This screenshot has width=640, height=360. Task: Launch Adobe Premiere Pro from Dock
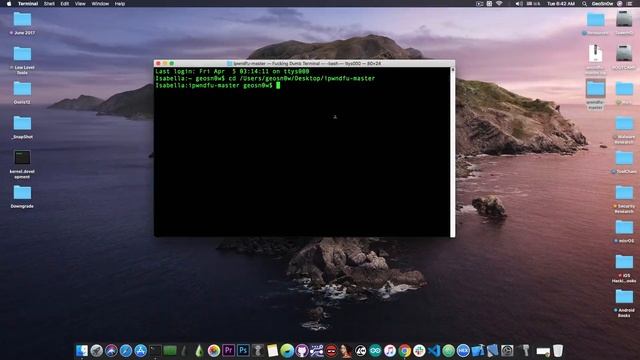(228, 351)
